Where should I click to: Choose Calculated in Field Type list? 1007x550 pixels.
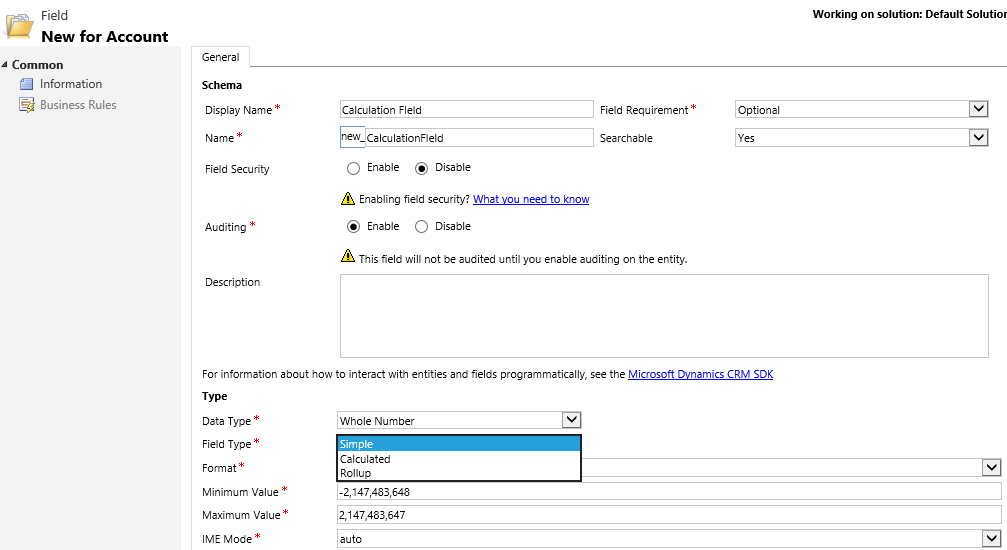pos(459,459)
